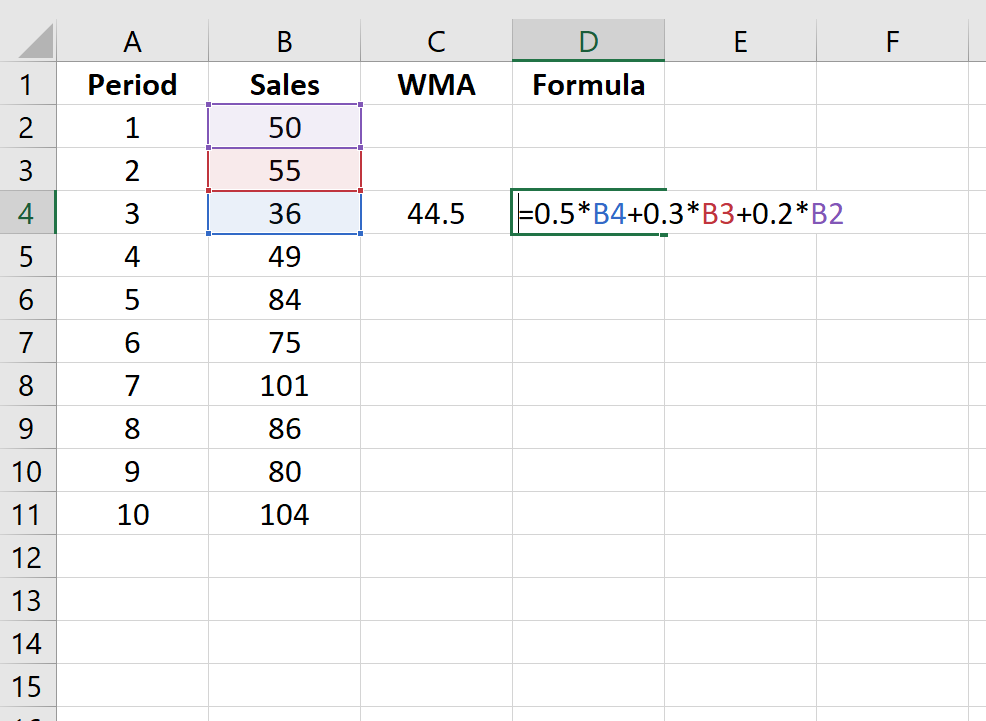Select the blue-bordered cell containing 36

(x=284, y=213)
